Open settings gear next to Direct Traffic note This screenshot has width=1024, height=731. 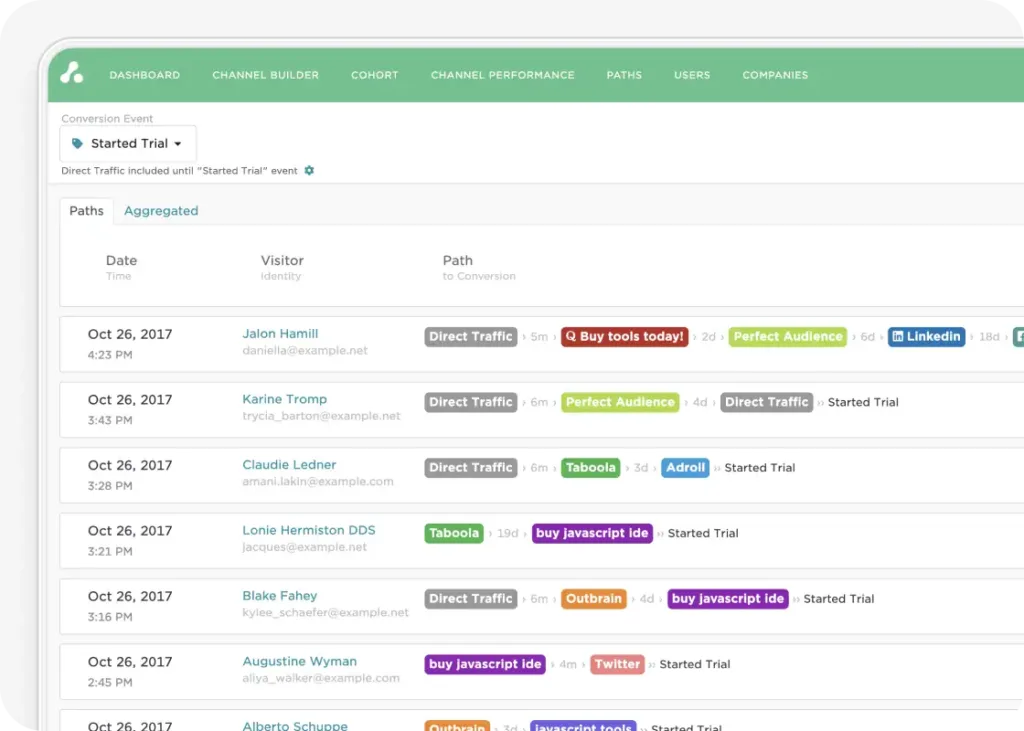309,171
